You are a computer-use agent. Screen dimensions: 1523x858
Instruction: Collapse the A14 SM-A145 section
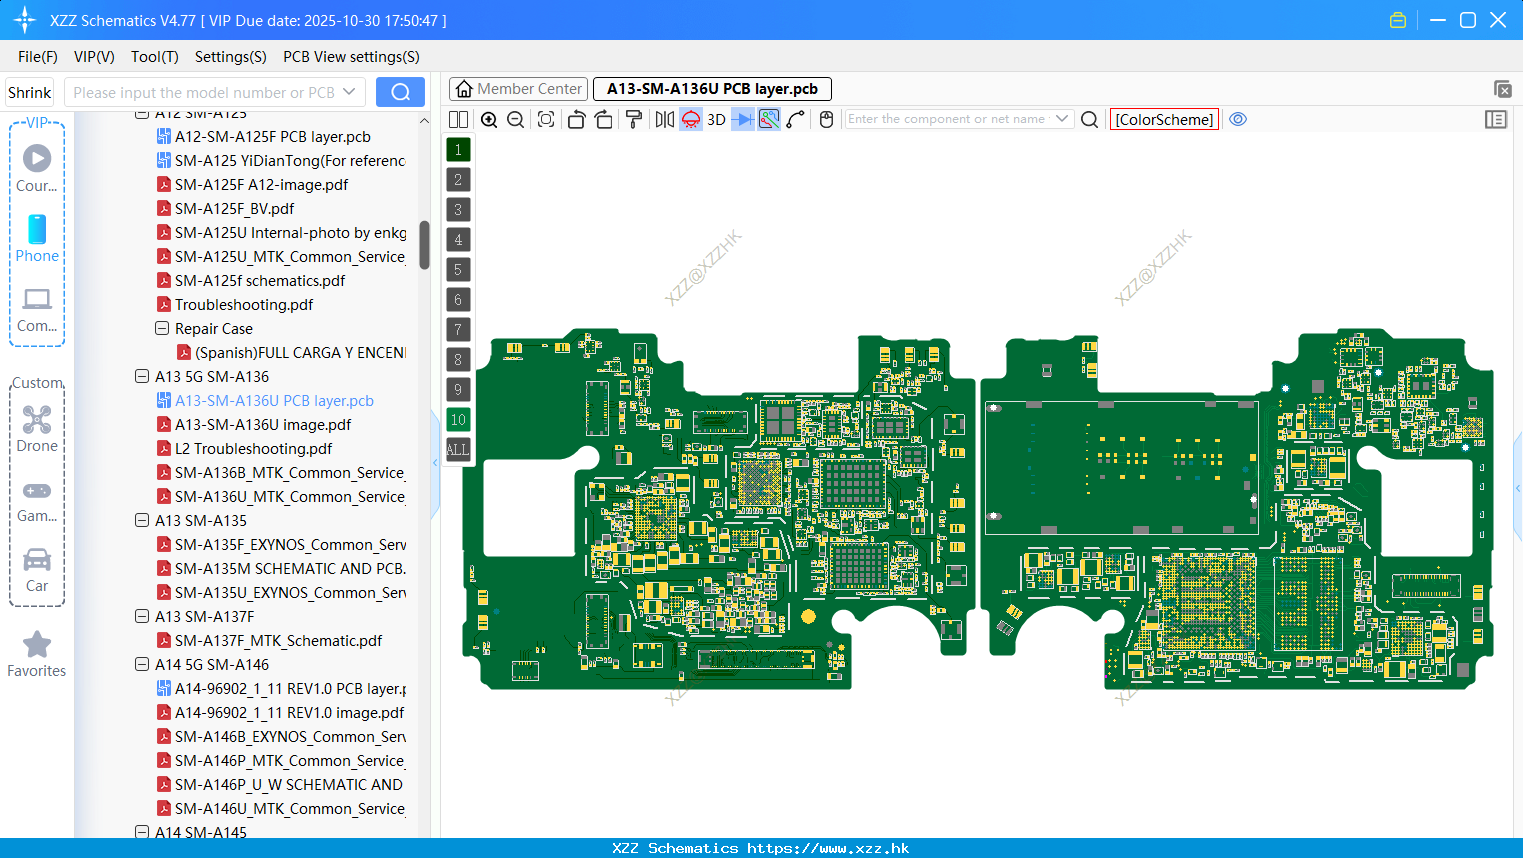point(141,832)
